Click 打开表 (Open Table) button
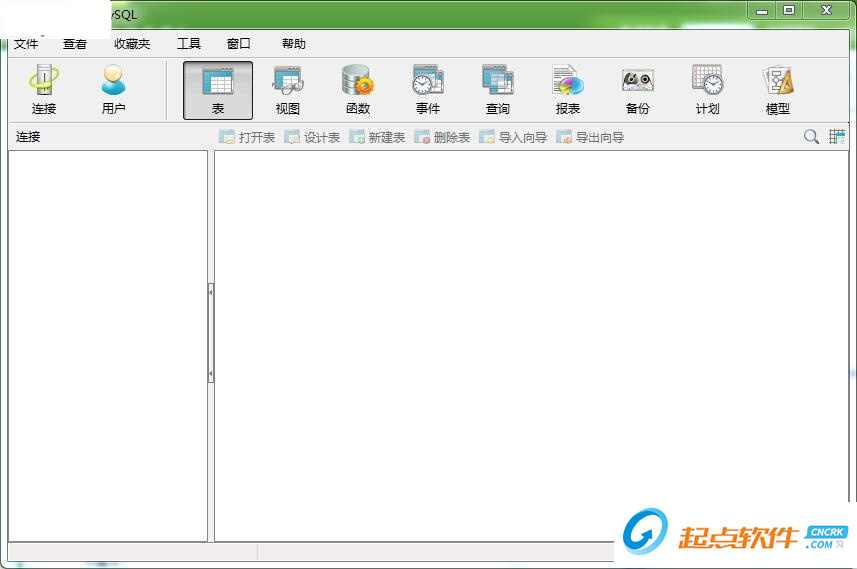 [247, 137]
